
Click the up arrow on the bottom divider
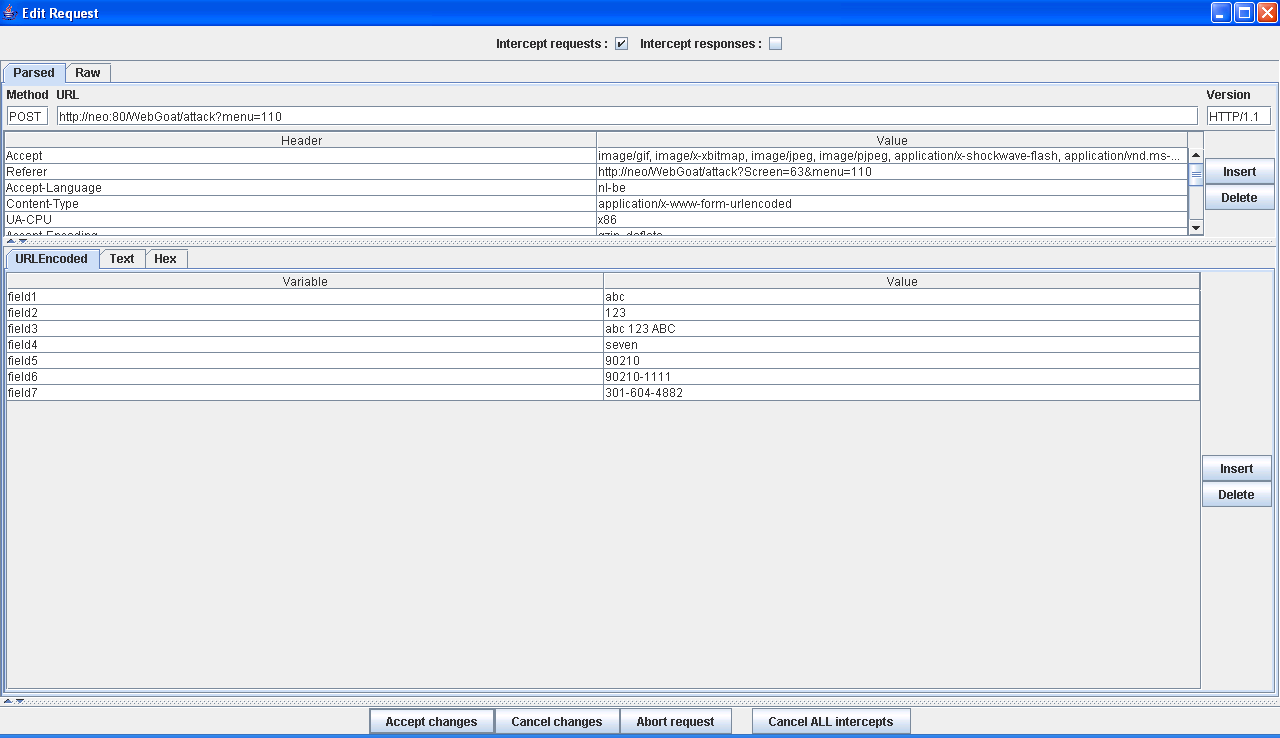point(8,701)
